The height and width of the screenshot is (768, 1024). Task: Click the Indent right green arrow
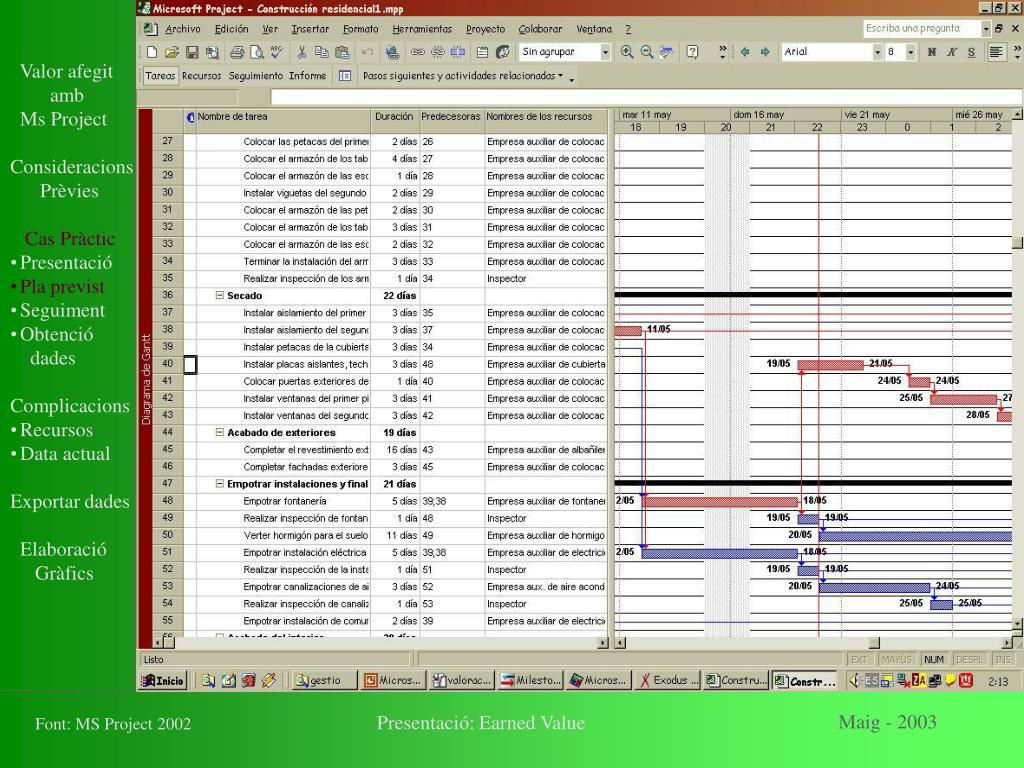[765, 52]
